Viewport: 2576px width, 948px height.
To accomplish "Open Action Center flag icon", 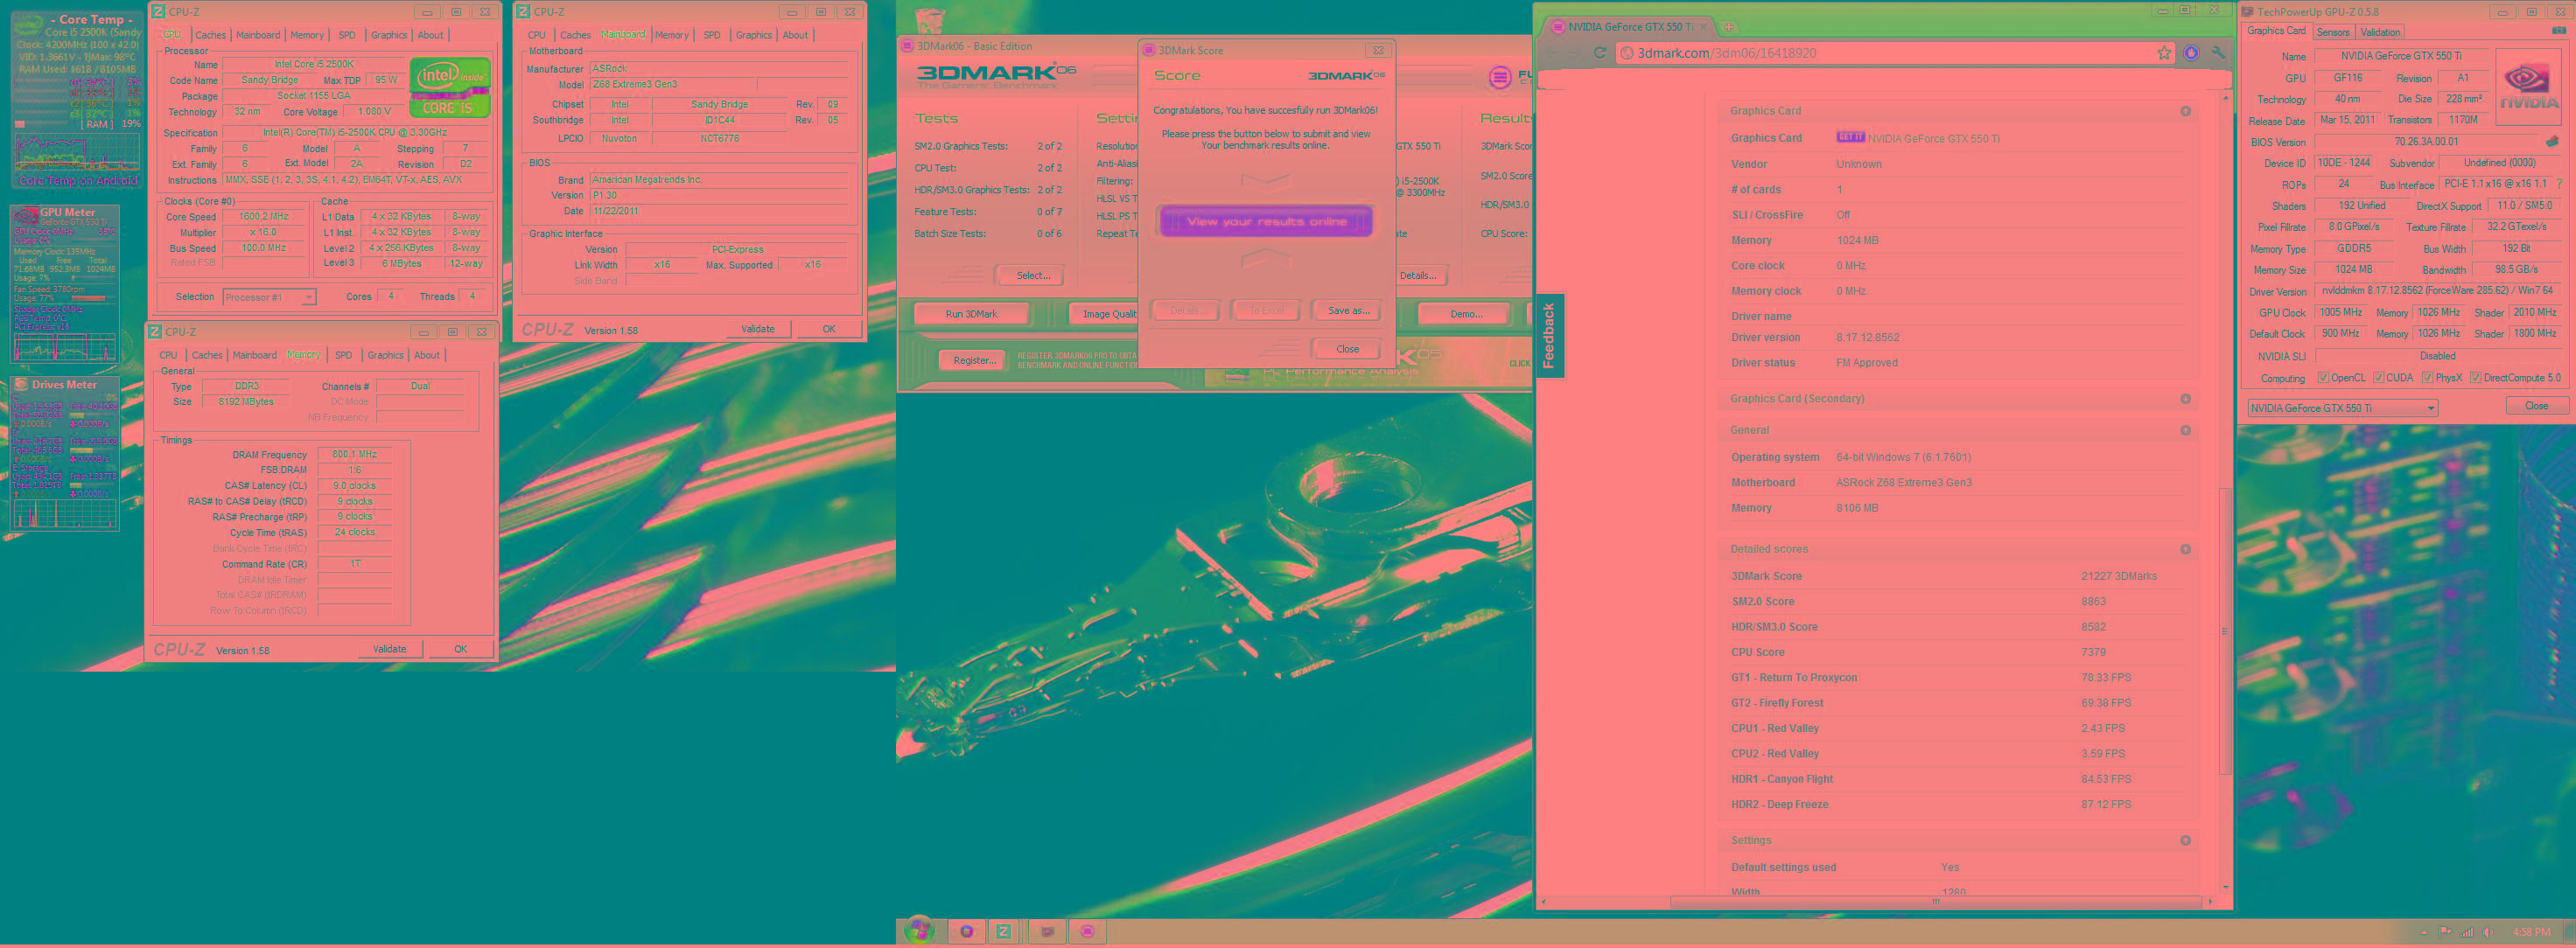I will coord(2445,932).
